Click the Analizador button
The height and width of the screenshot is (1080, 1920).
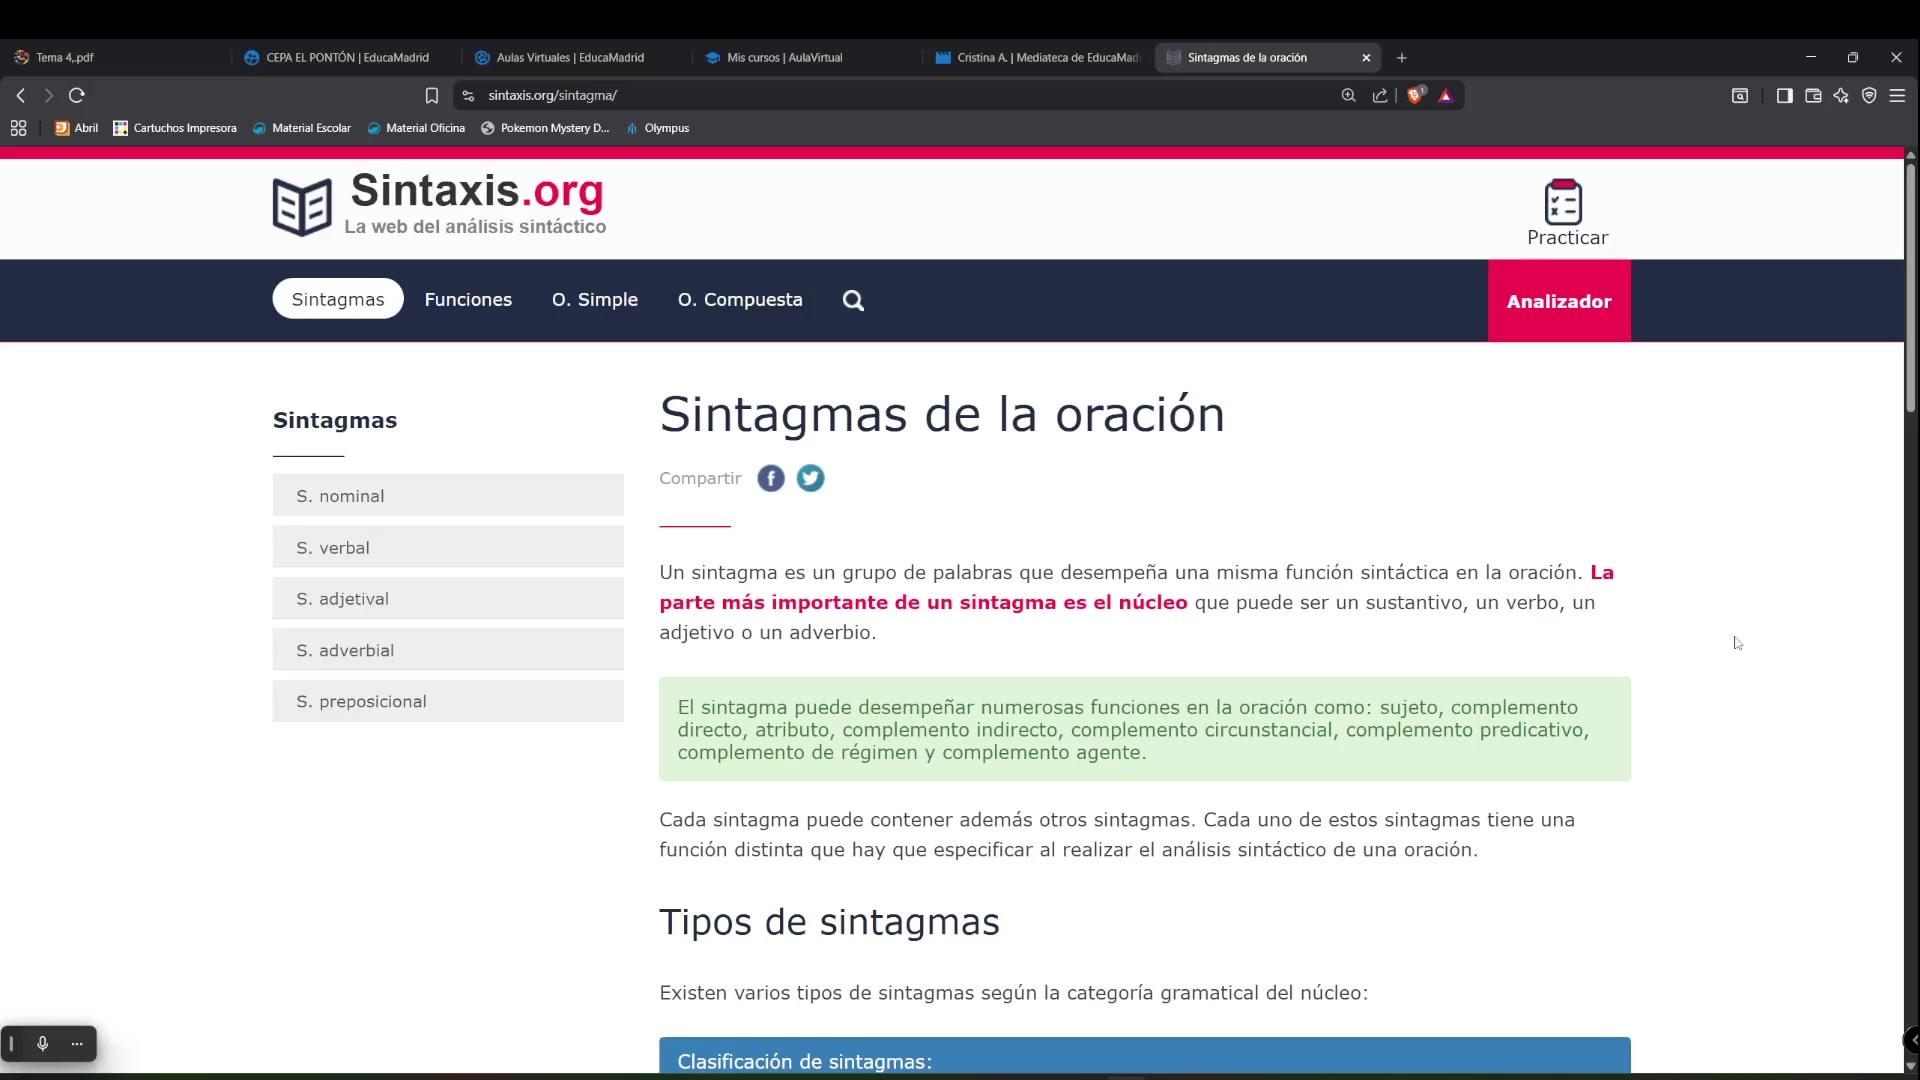pyautogui.click(x=1558, y=301)
